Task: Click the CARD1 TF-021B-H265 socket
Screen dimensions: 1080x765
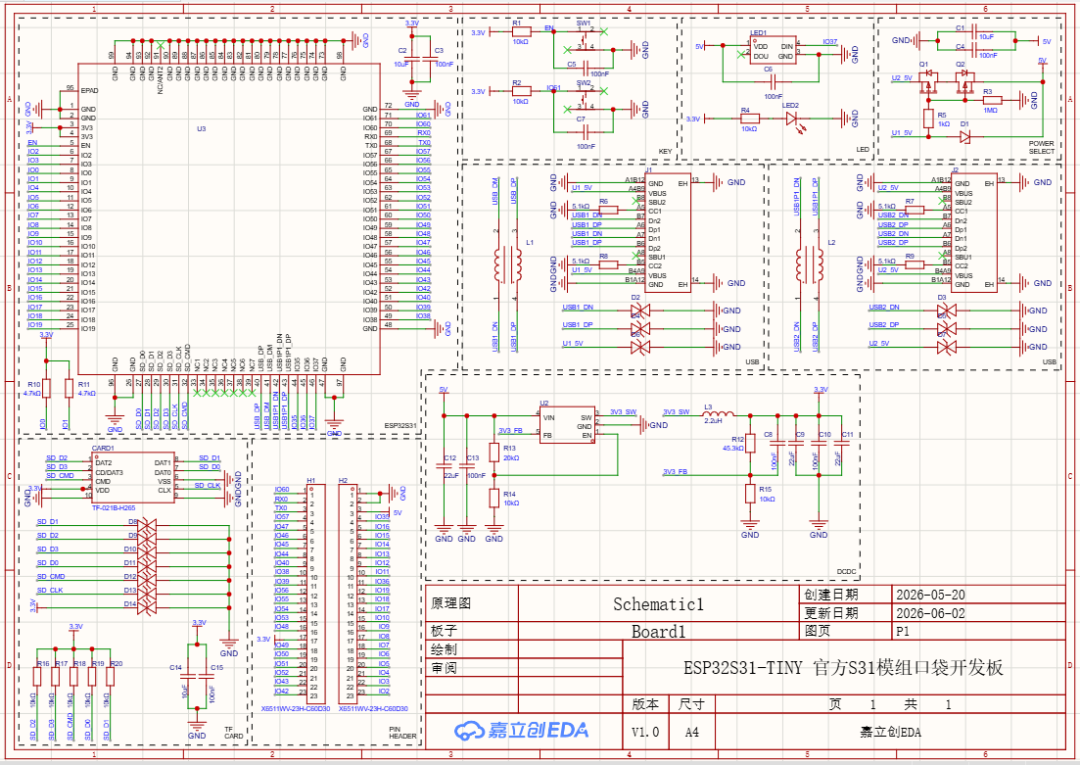Action: point(132,477)
